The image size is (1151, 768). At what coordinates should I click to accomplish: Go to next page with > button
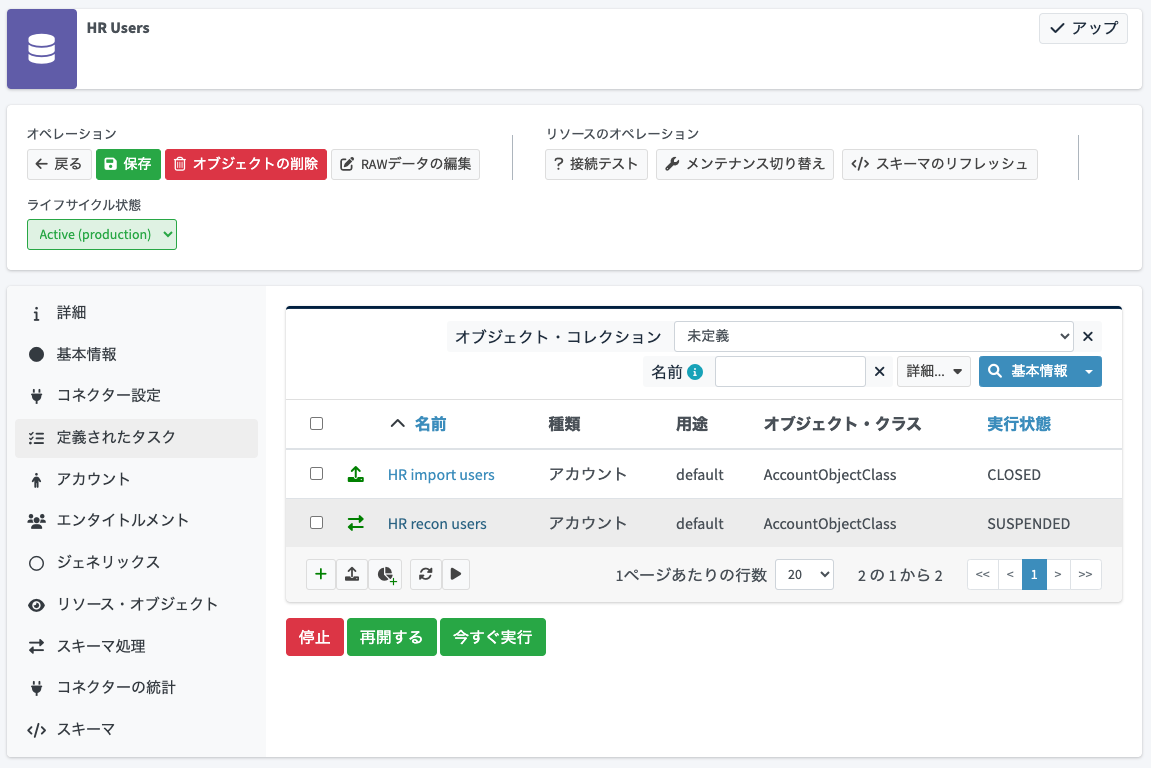(1058, 574)
